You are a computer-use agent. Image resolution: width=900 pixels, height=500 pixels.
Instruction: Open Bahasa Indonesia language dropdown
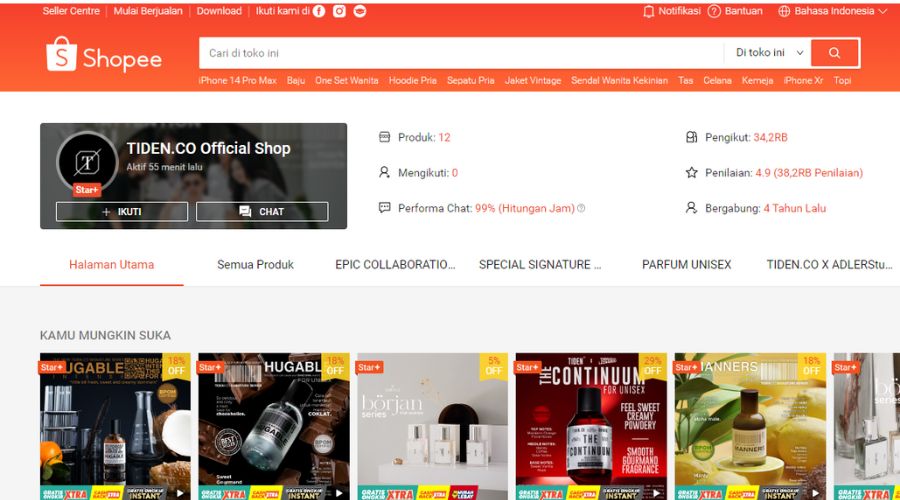pos(833,11)
